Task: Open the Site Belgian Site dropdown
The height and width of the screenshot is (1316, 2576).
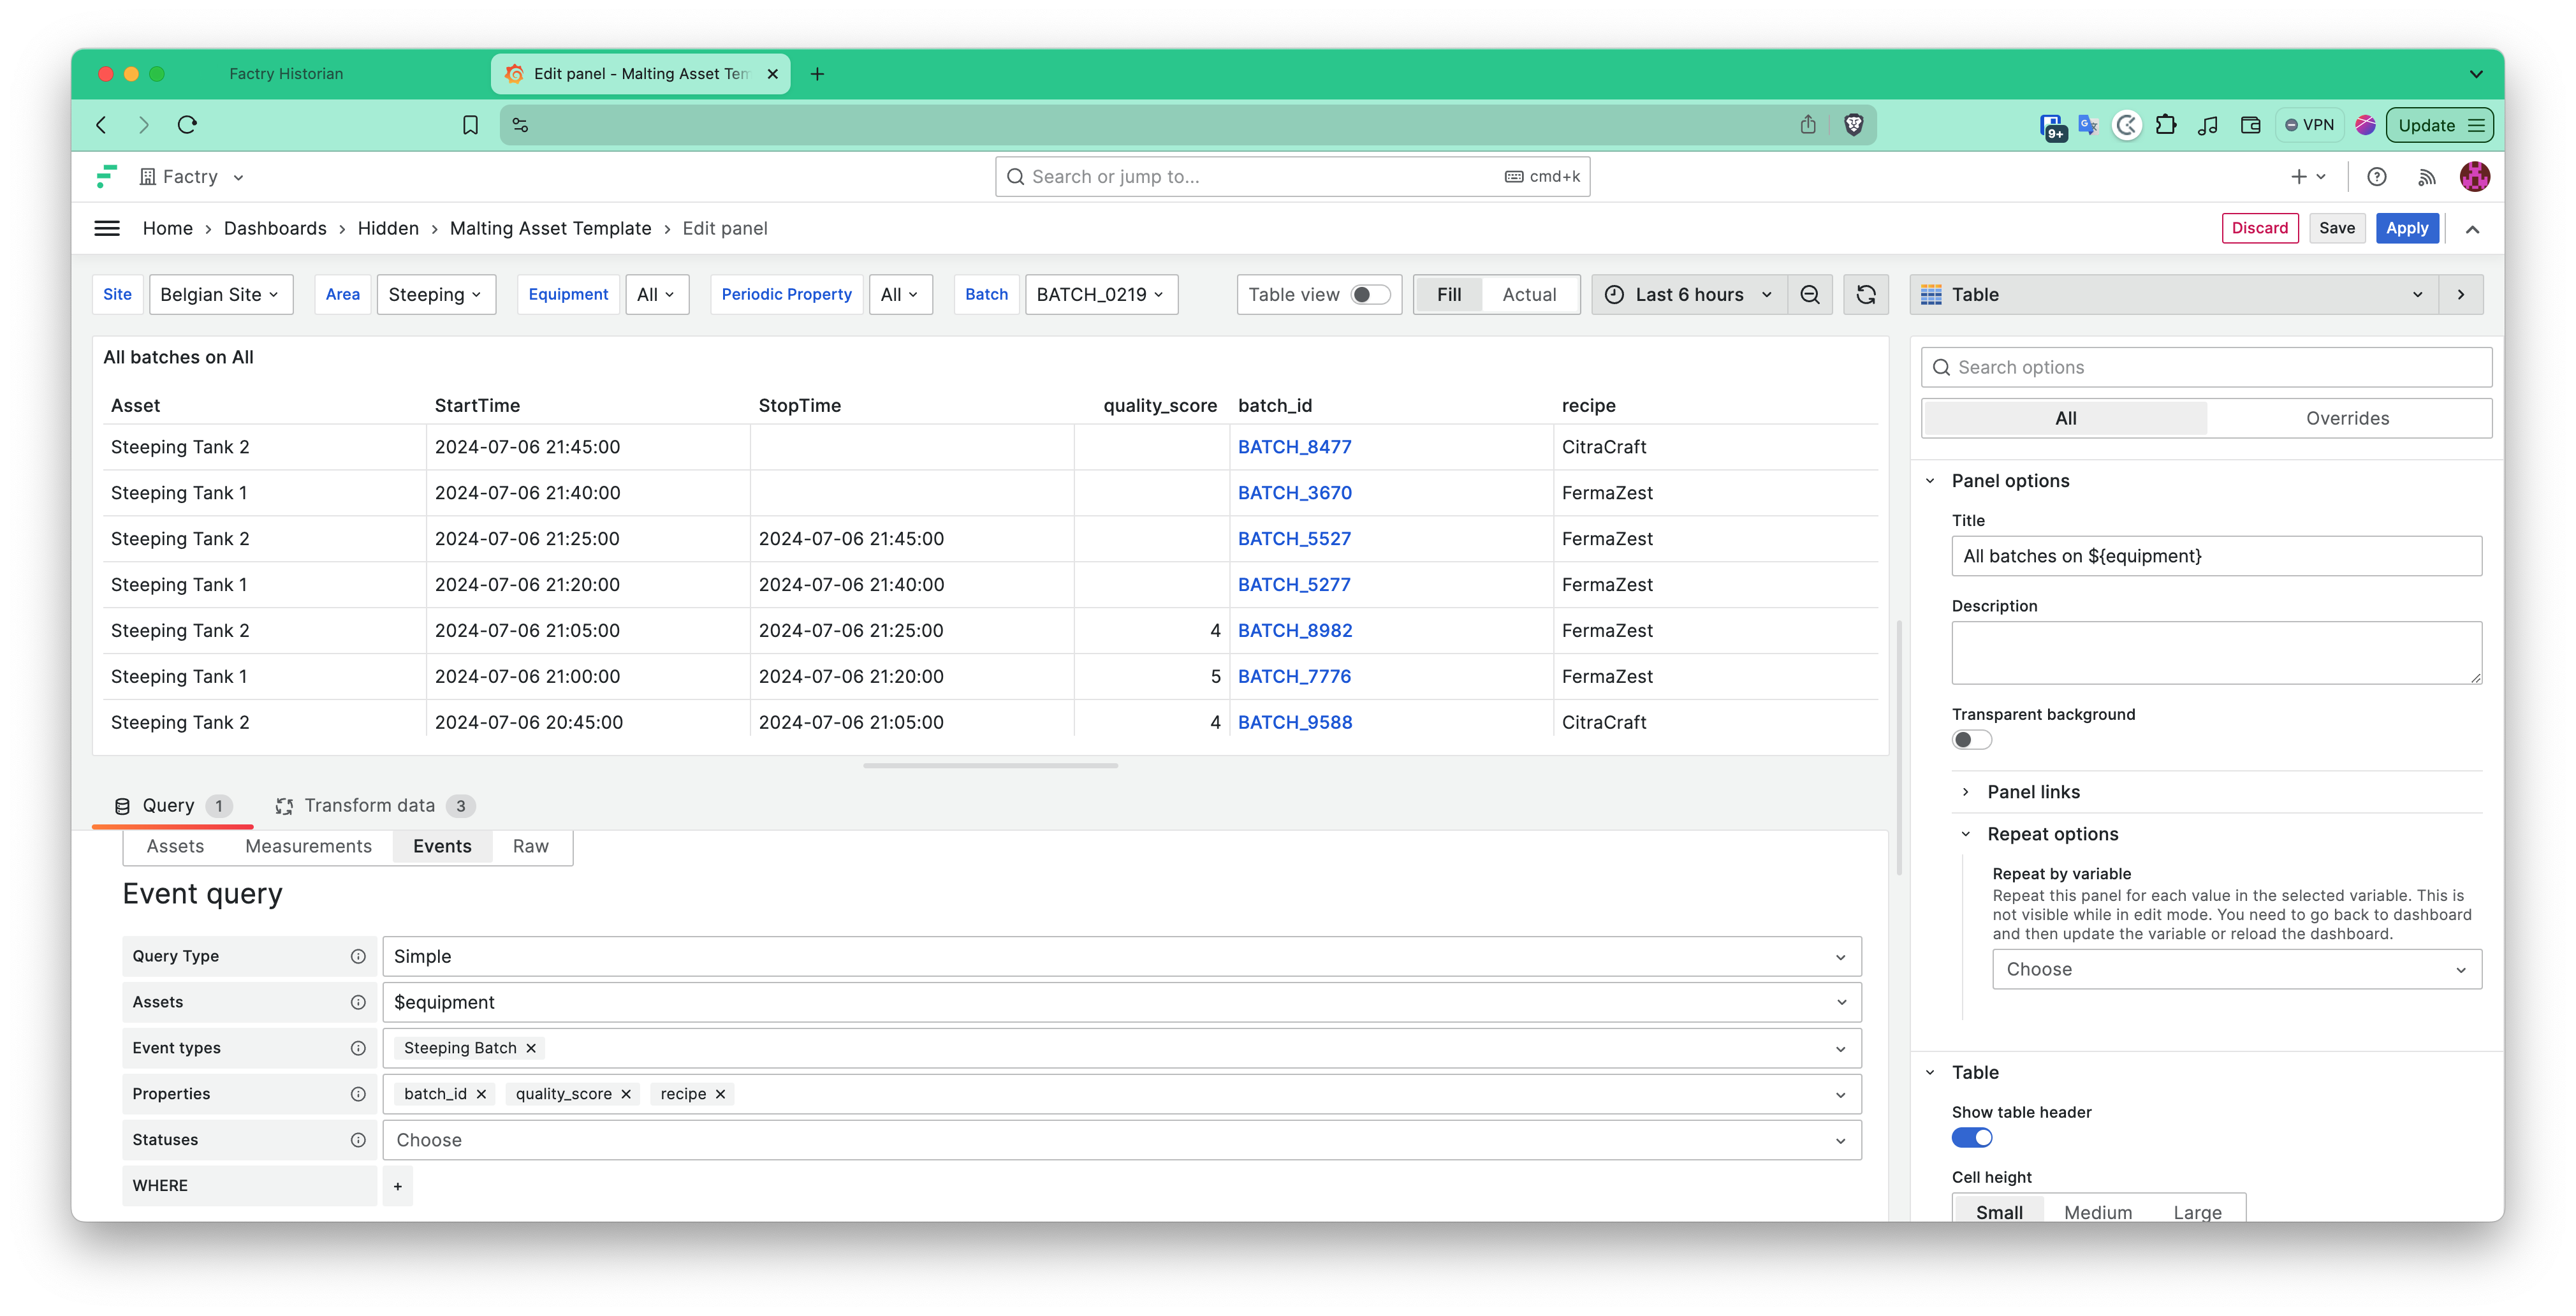Action: (221, 294)
